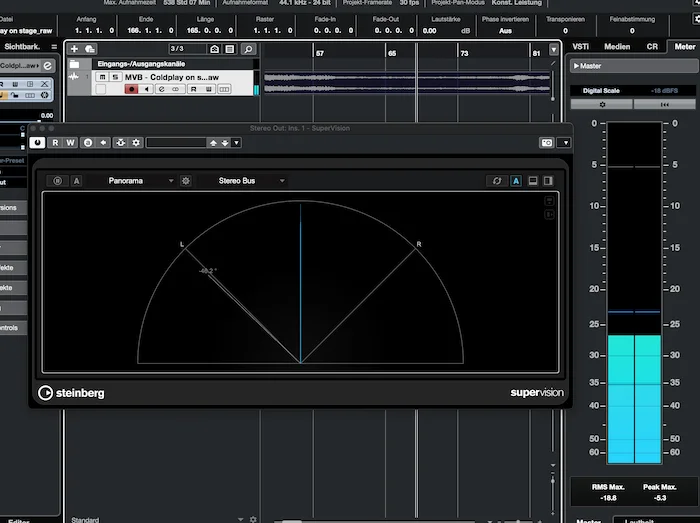Click the plugin preset name field

coord(176,143)
